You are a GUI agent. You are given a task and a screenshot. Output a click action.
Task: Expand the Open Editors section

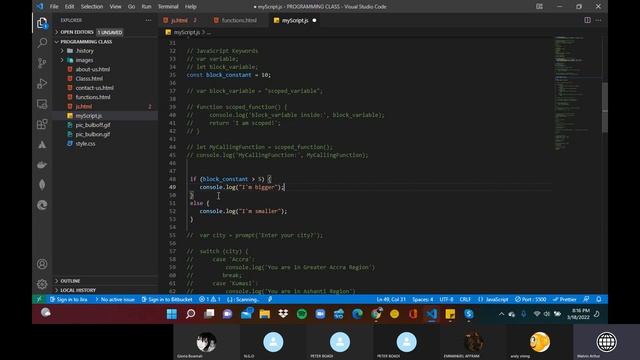pos(77,32)
